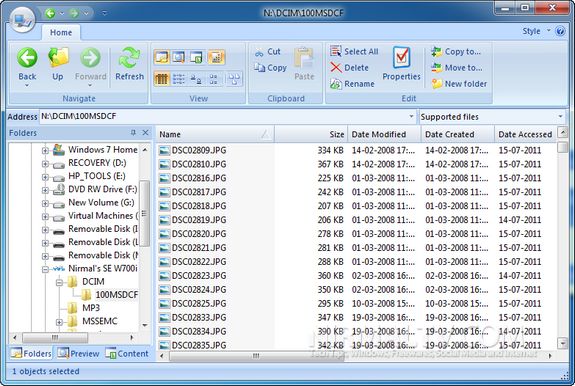The image size is (575, 386).
Task: Click the Paste clipboard icon
Action: 304,57
